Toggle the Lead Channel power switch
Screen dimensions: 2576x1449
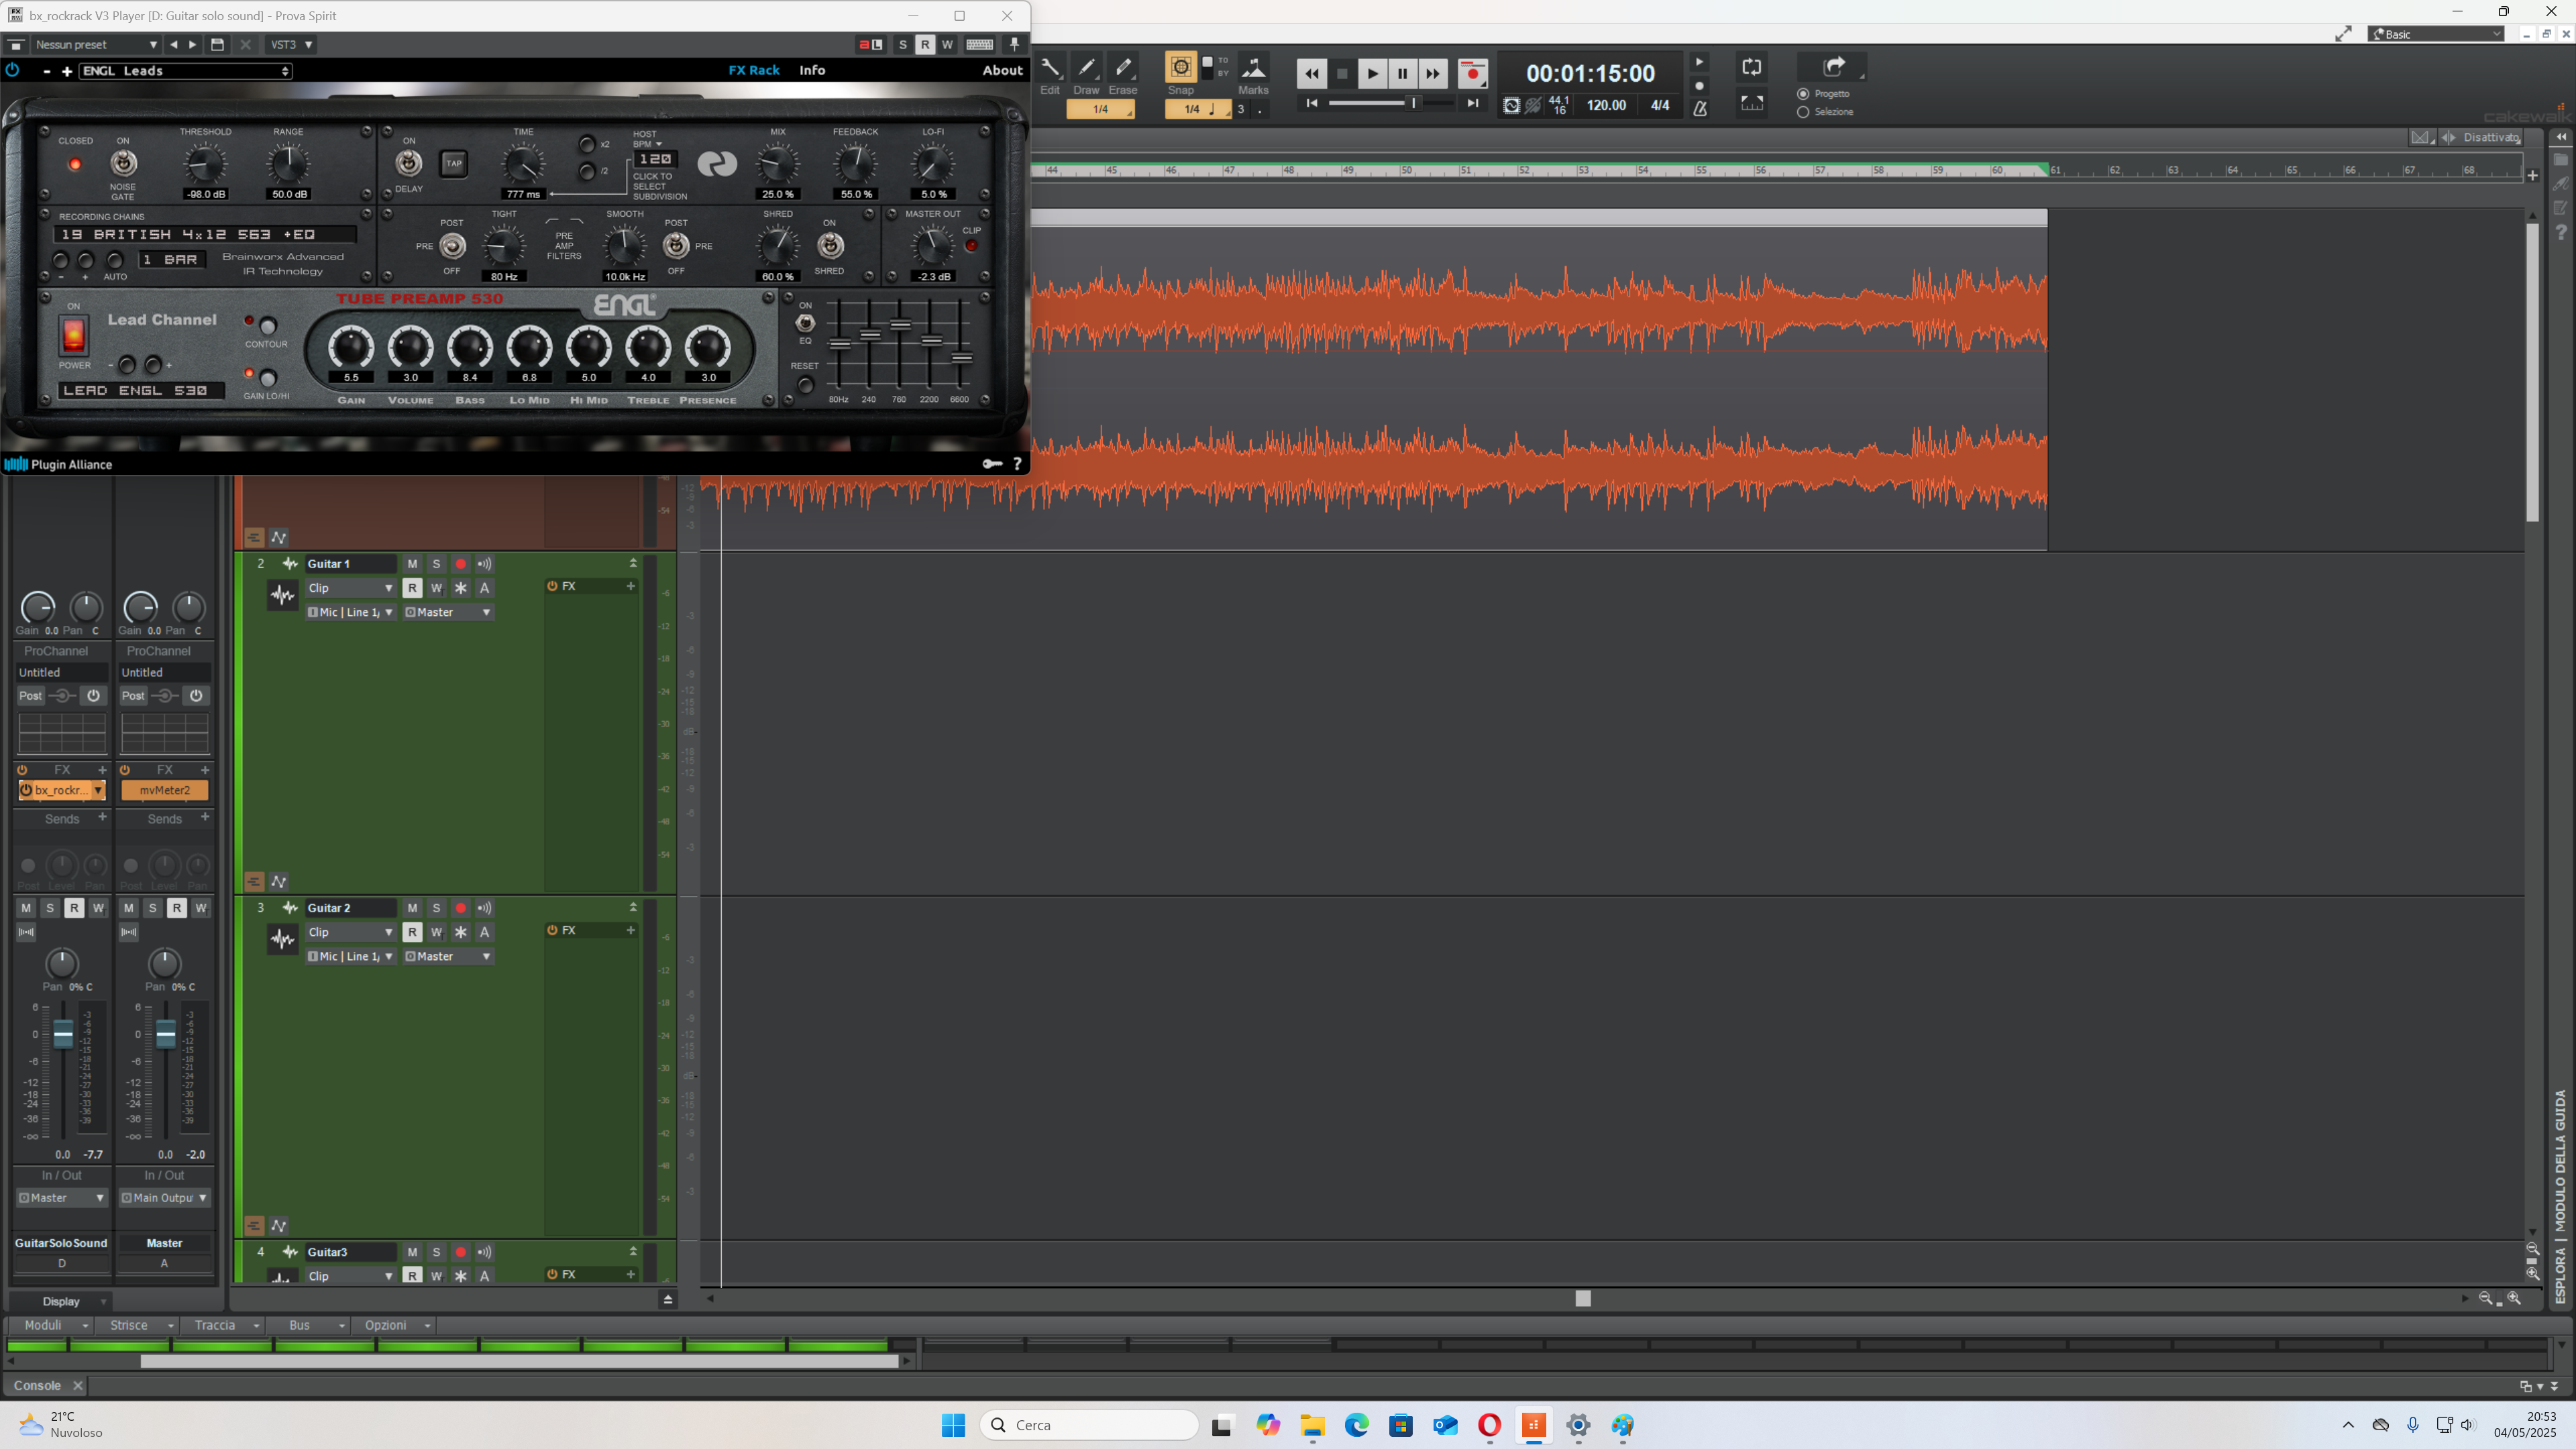(x=73, y=335)
